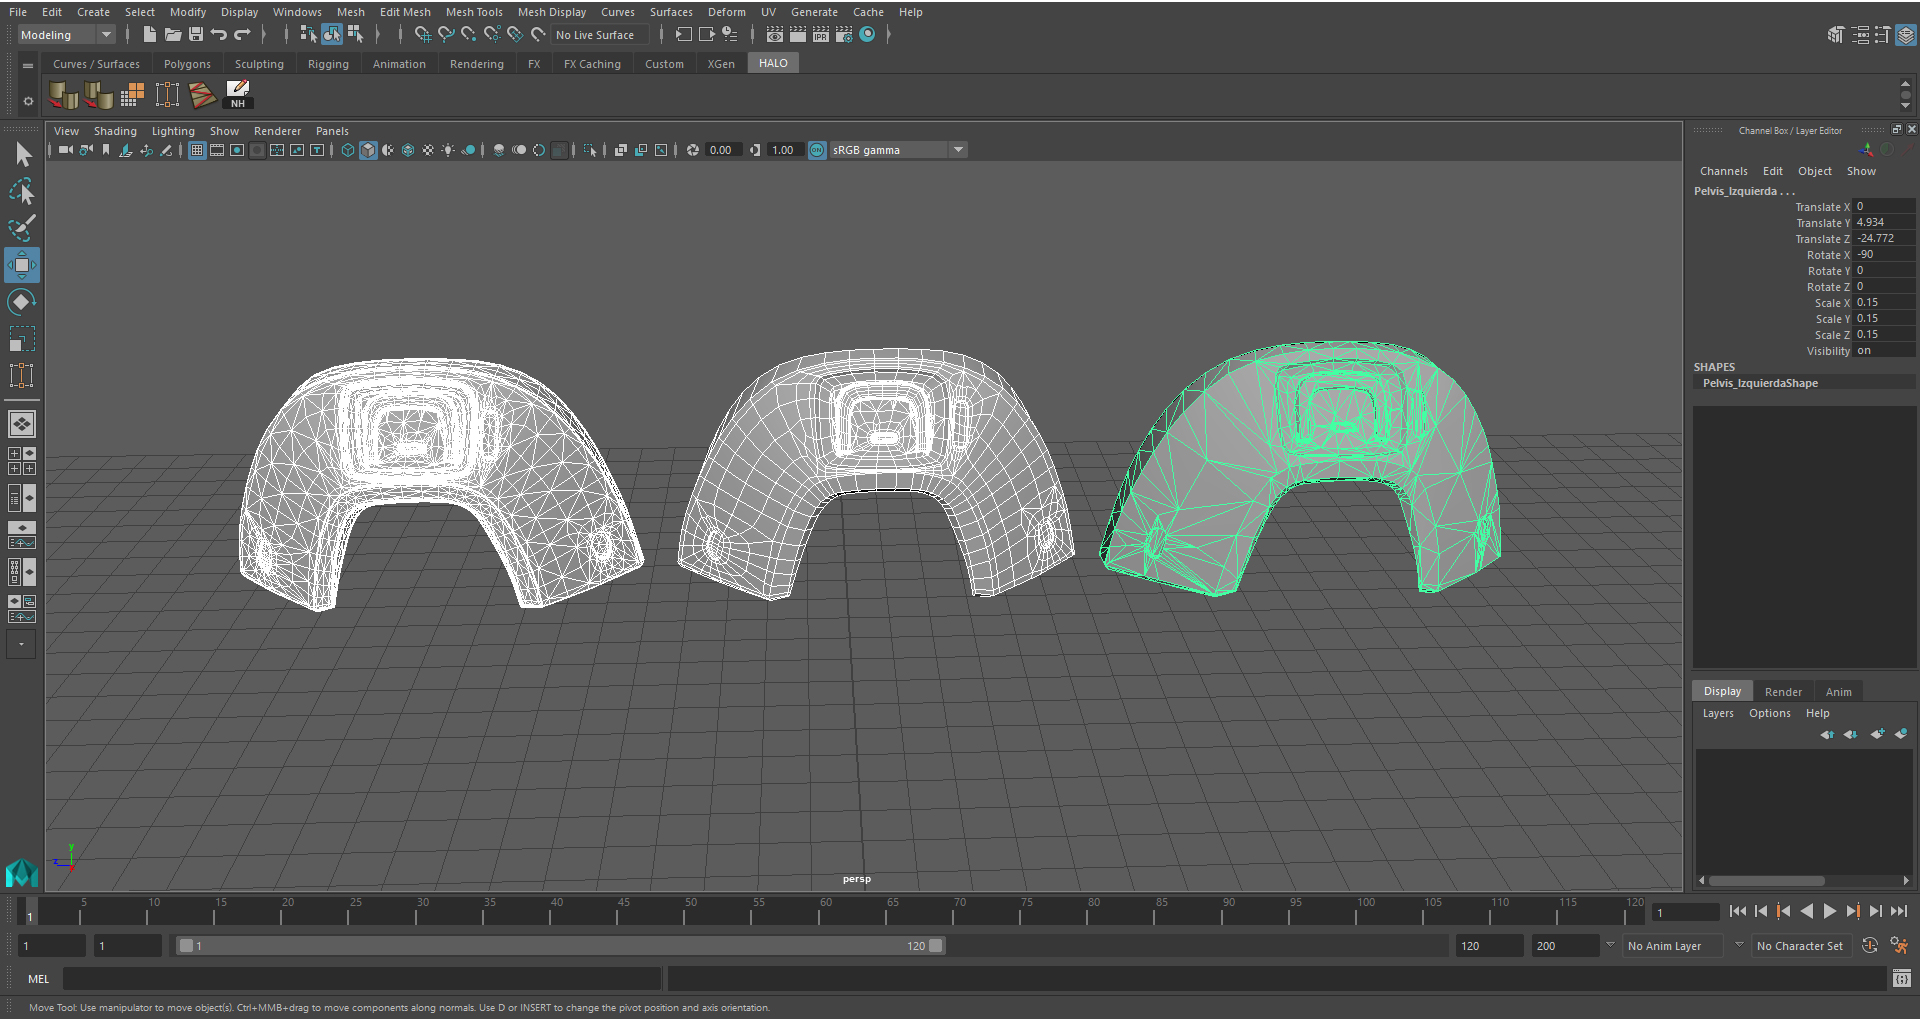The height and width of the screenshot is (1019, 1920).
Task: Open the Modeling menu set dropdown
Action: coord(67,35)
